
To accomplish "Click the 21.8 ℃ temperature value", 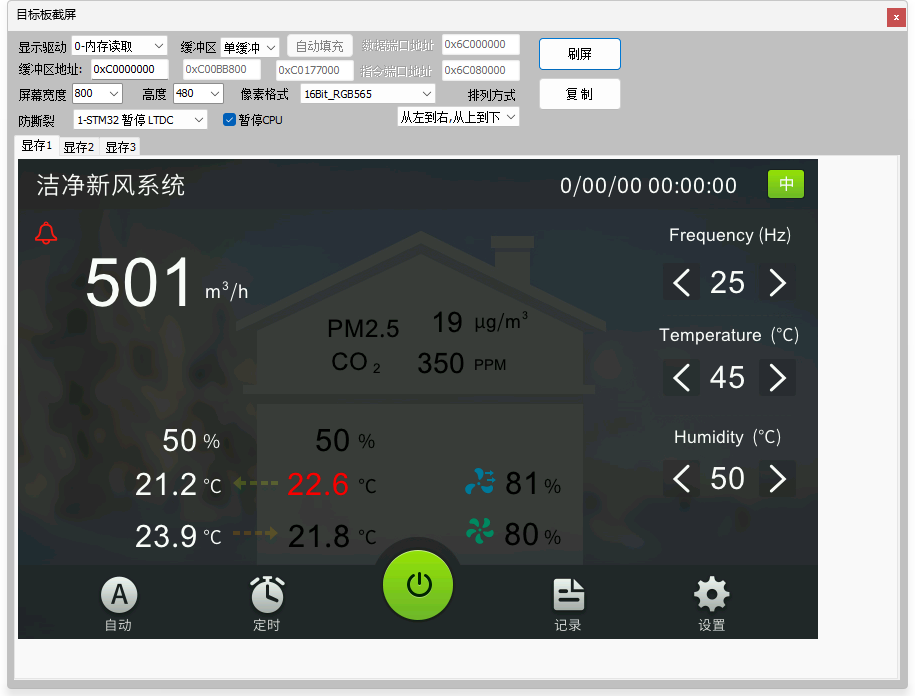I will coord(319,536).
